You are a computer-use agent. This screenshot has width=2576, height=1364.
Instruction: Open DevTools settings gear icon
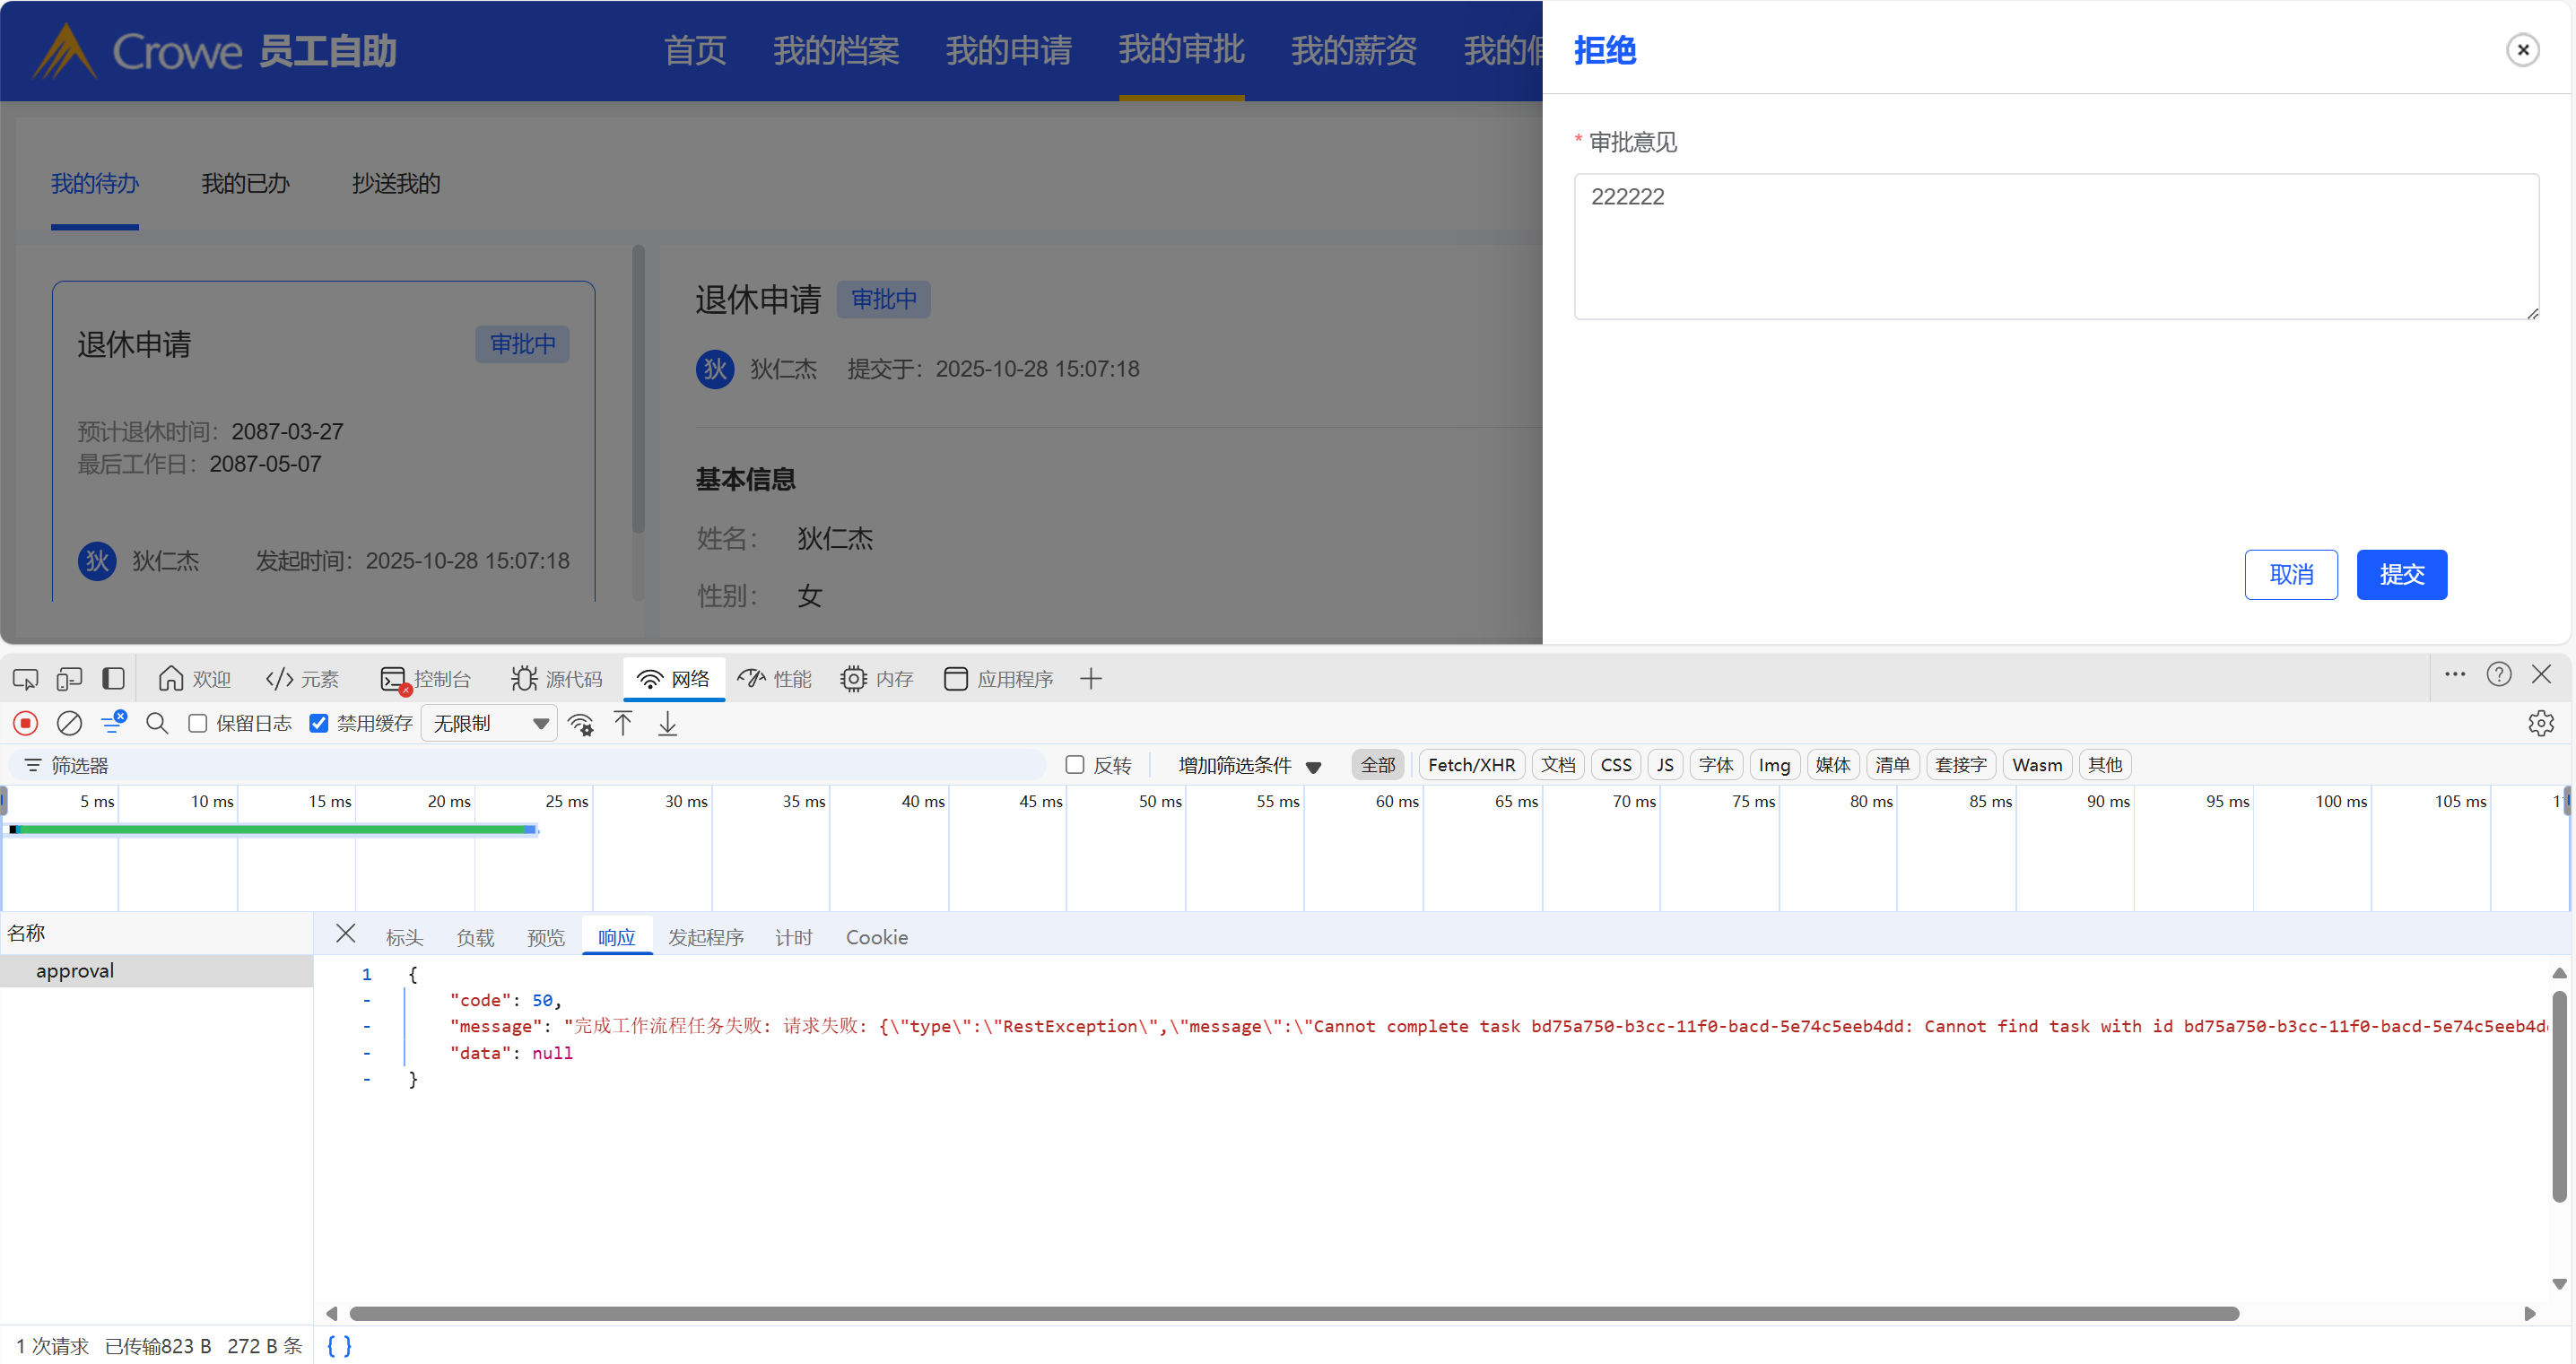(2540, 723)
